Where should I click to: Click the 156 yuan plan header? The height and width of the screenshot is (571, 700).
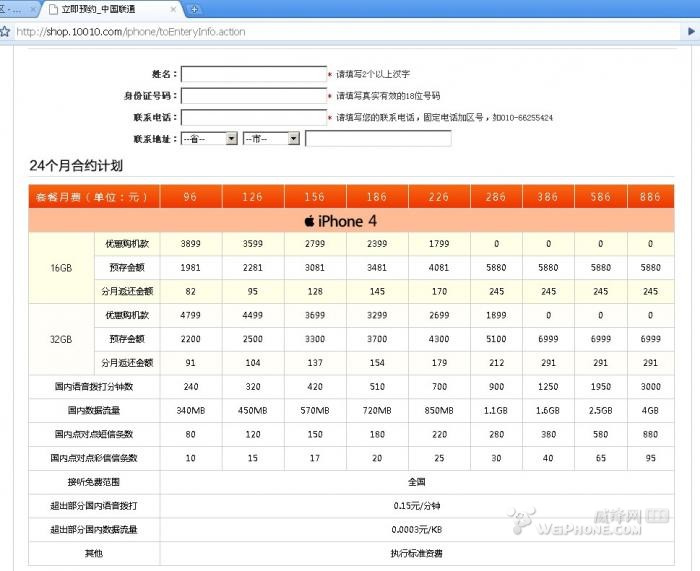315,197
